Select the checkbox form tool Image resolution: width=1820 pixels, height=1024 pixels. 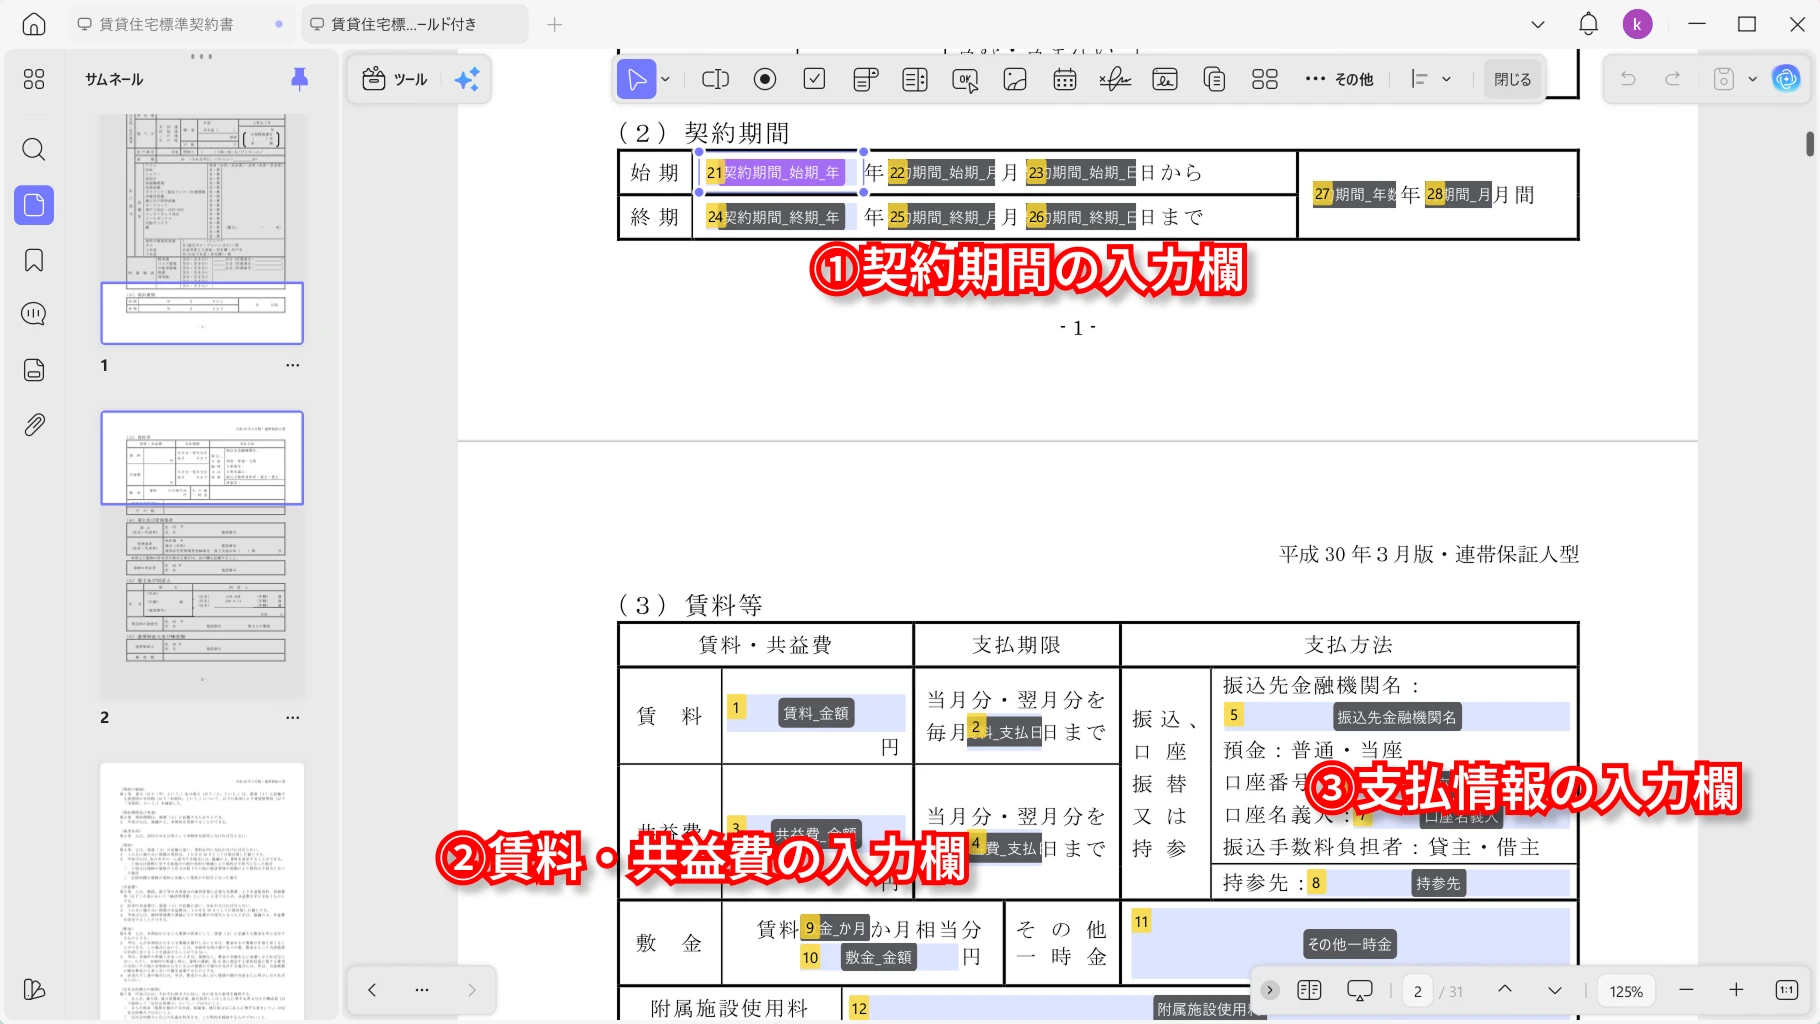(815, 79)
